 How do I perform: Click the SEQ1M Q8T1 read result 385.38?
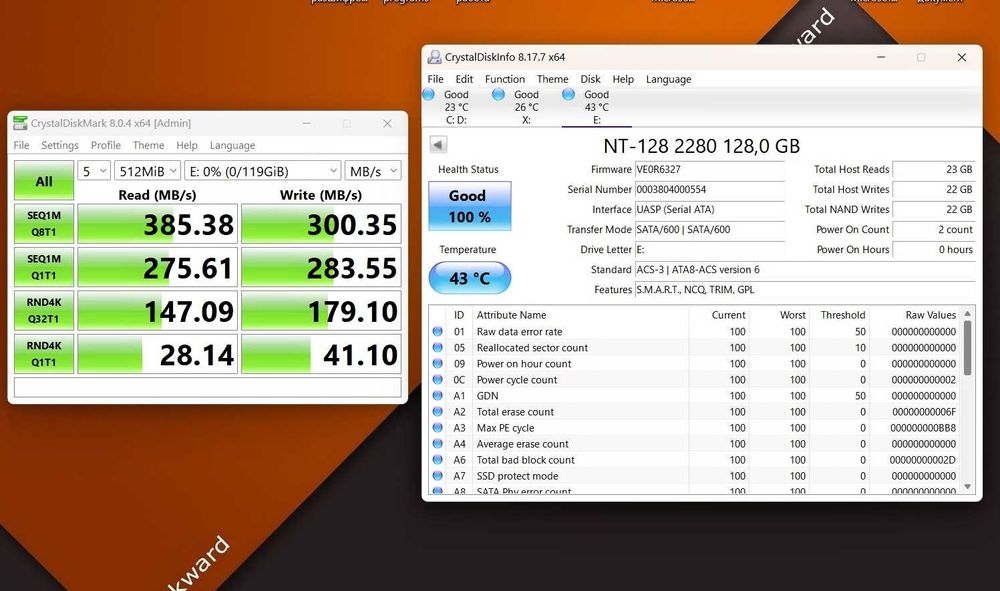[158, 224]
